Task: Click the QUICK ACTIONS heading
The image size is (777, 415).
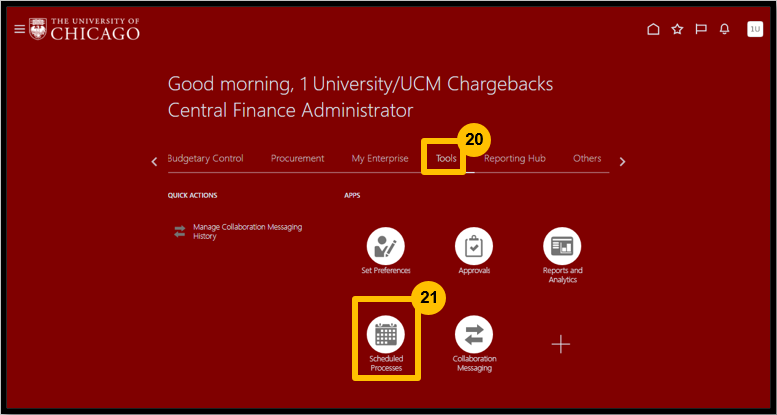Action: tap(192, 195)
